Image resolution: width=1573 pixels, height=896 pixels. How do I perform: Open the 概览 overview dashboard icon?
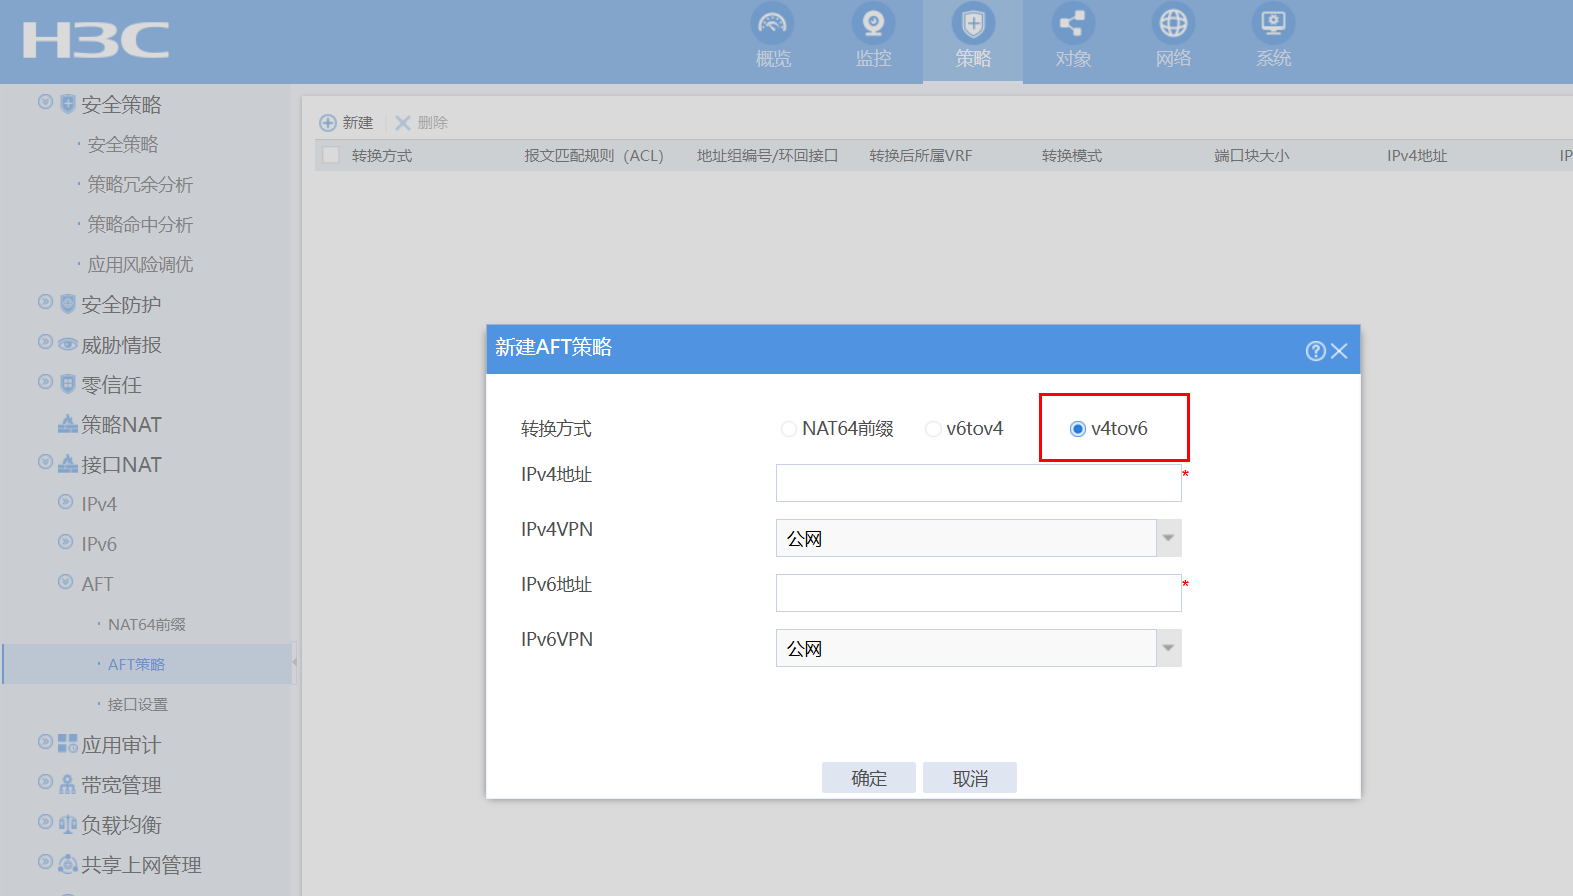773,23
